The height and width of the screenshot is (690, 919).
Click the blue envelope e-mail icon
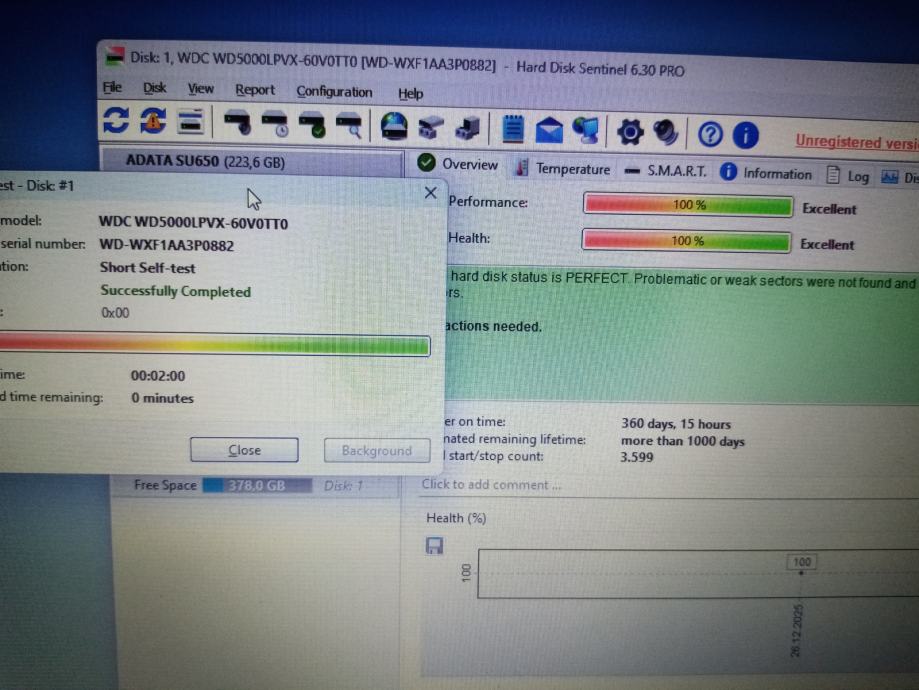tap(549, 130)
